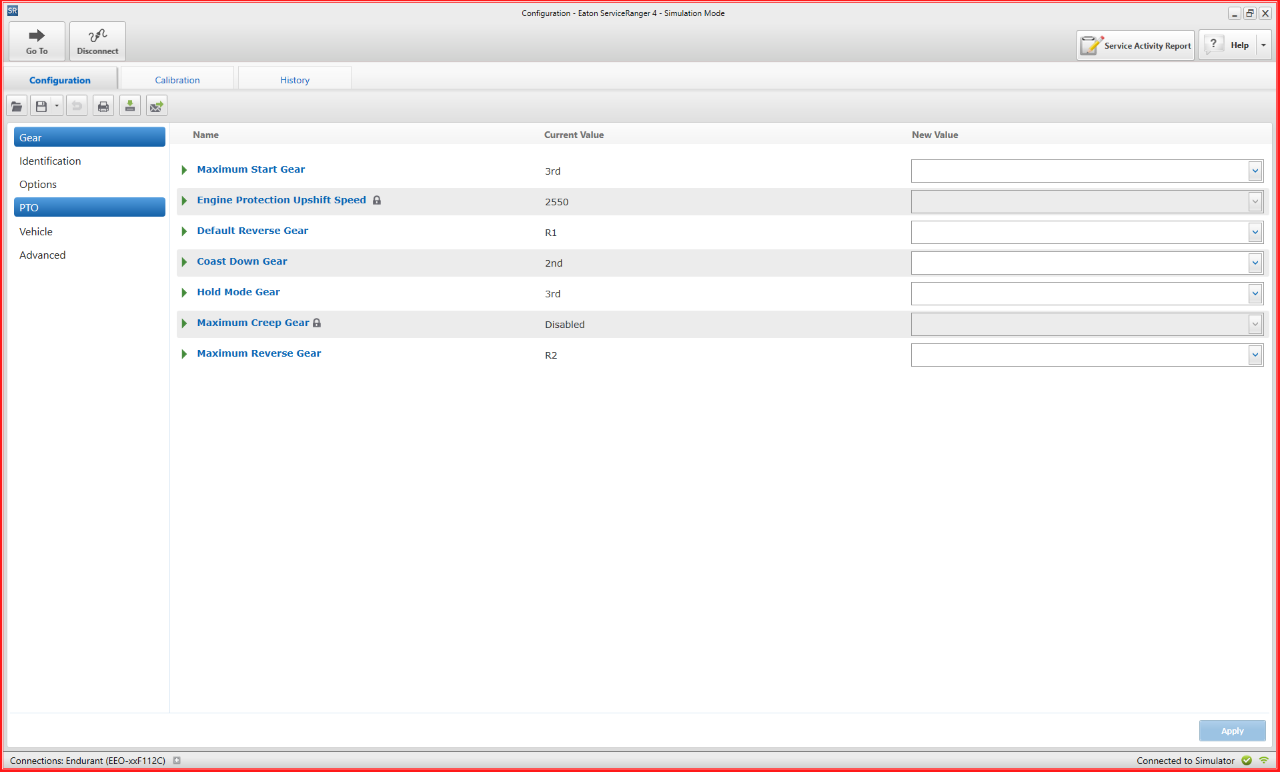Select the Vehicle category in sidebar

coord(36,232)
